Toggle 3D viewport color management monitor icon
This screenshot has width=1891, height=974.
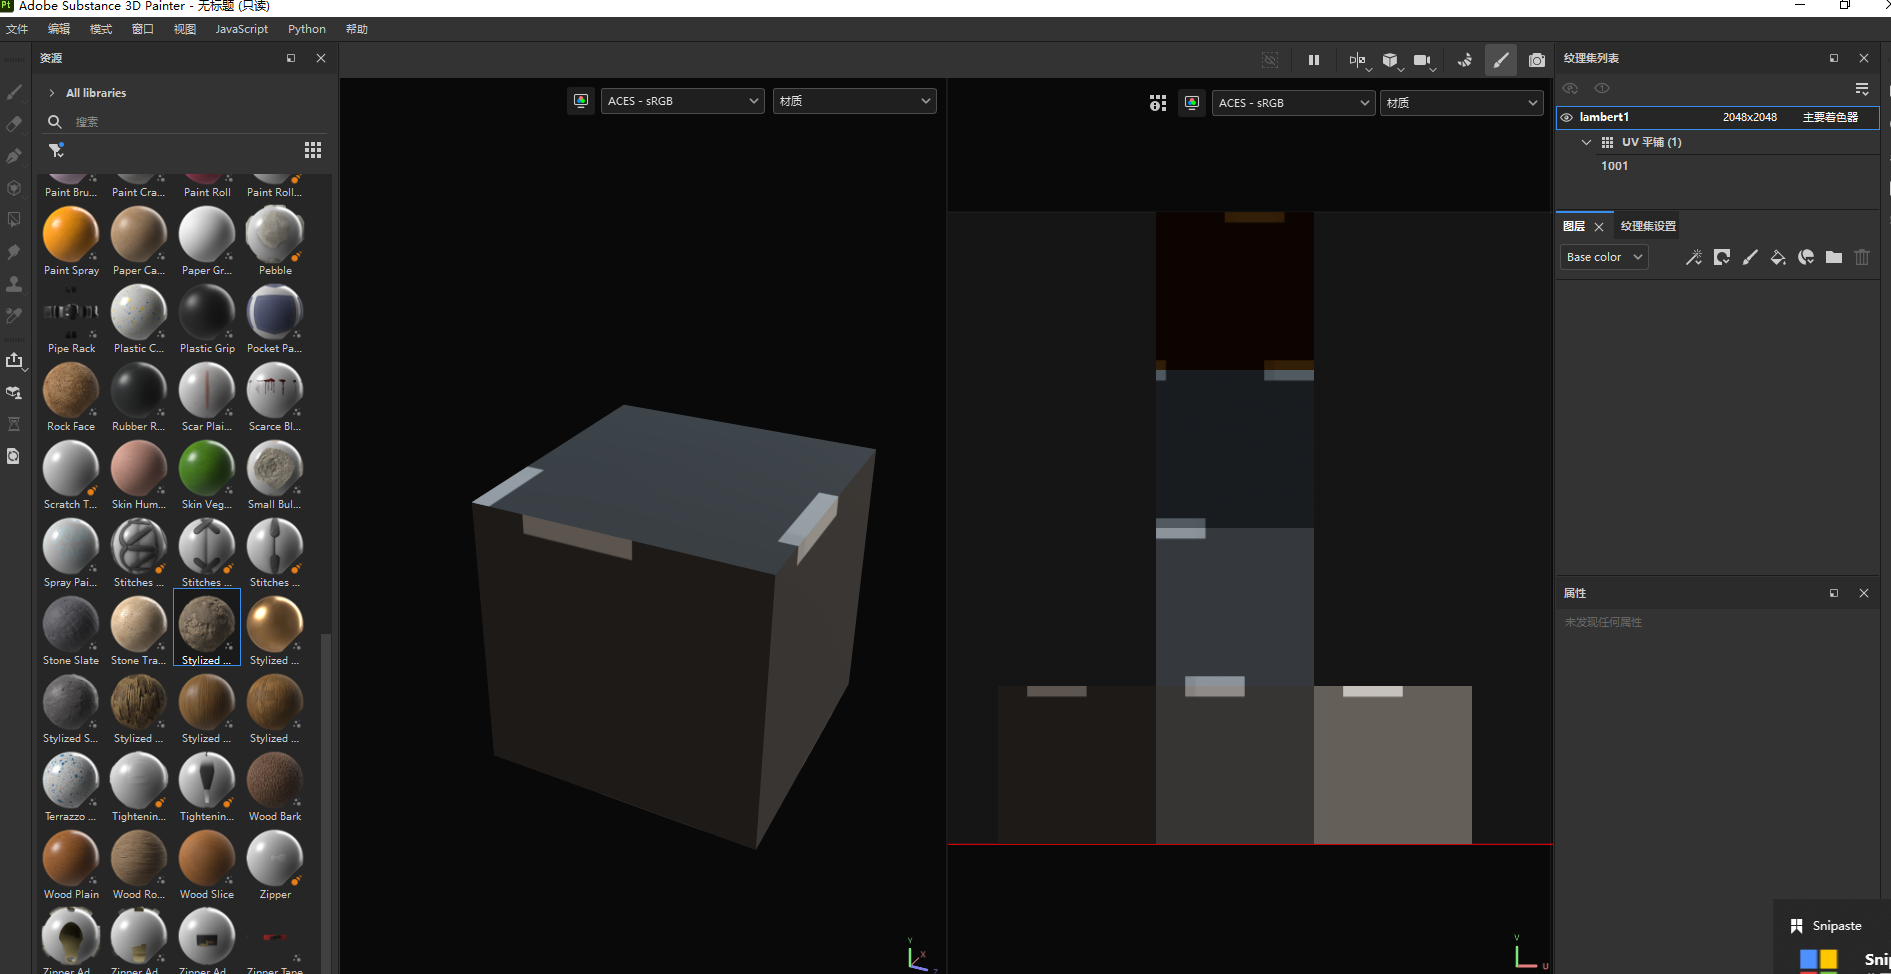pyautogui.click(x=581, y=100)
